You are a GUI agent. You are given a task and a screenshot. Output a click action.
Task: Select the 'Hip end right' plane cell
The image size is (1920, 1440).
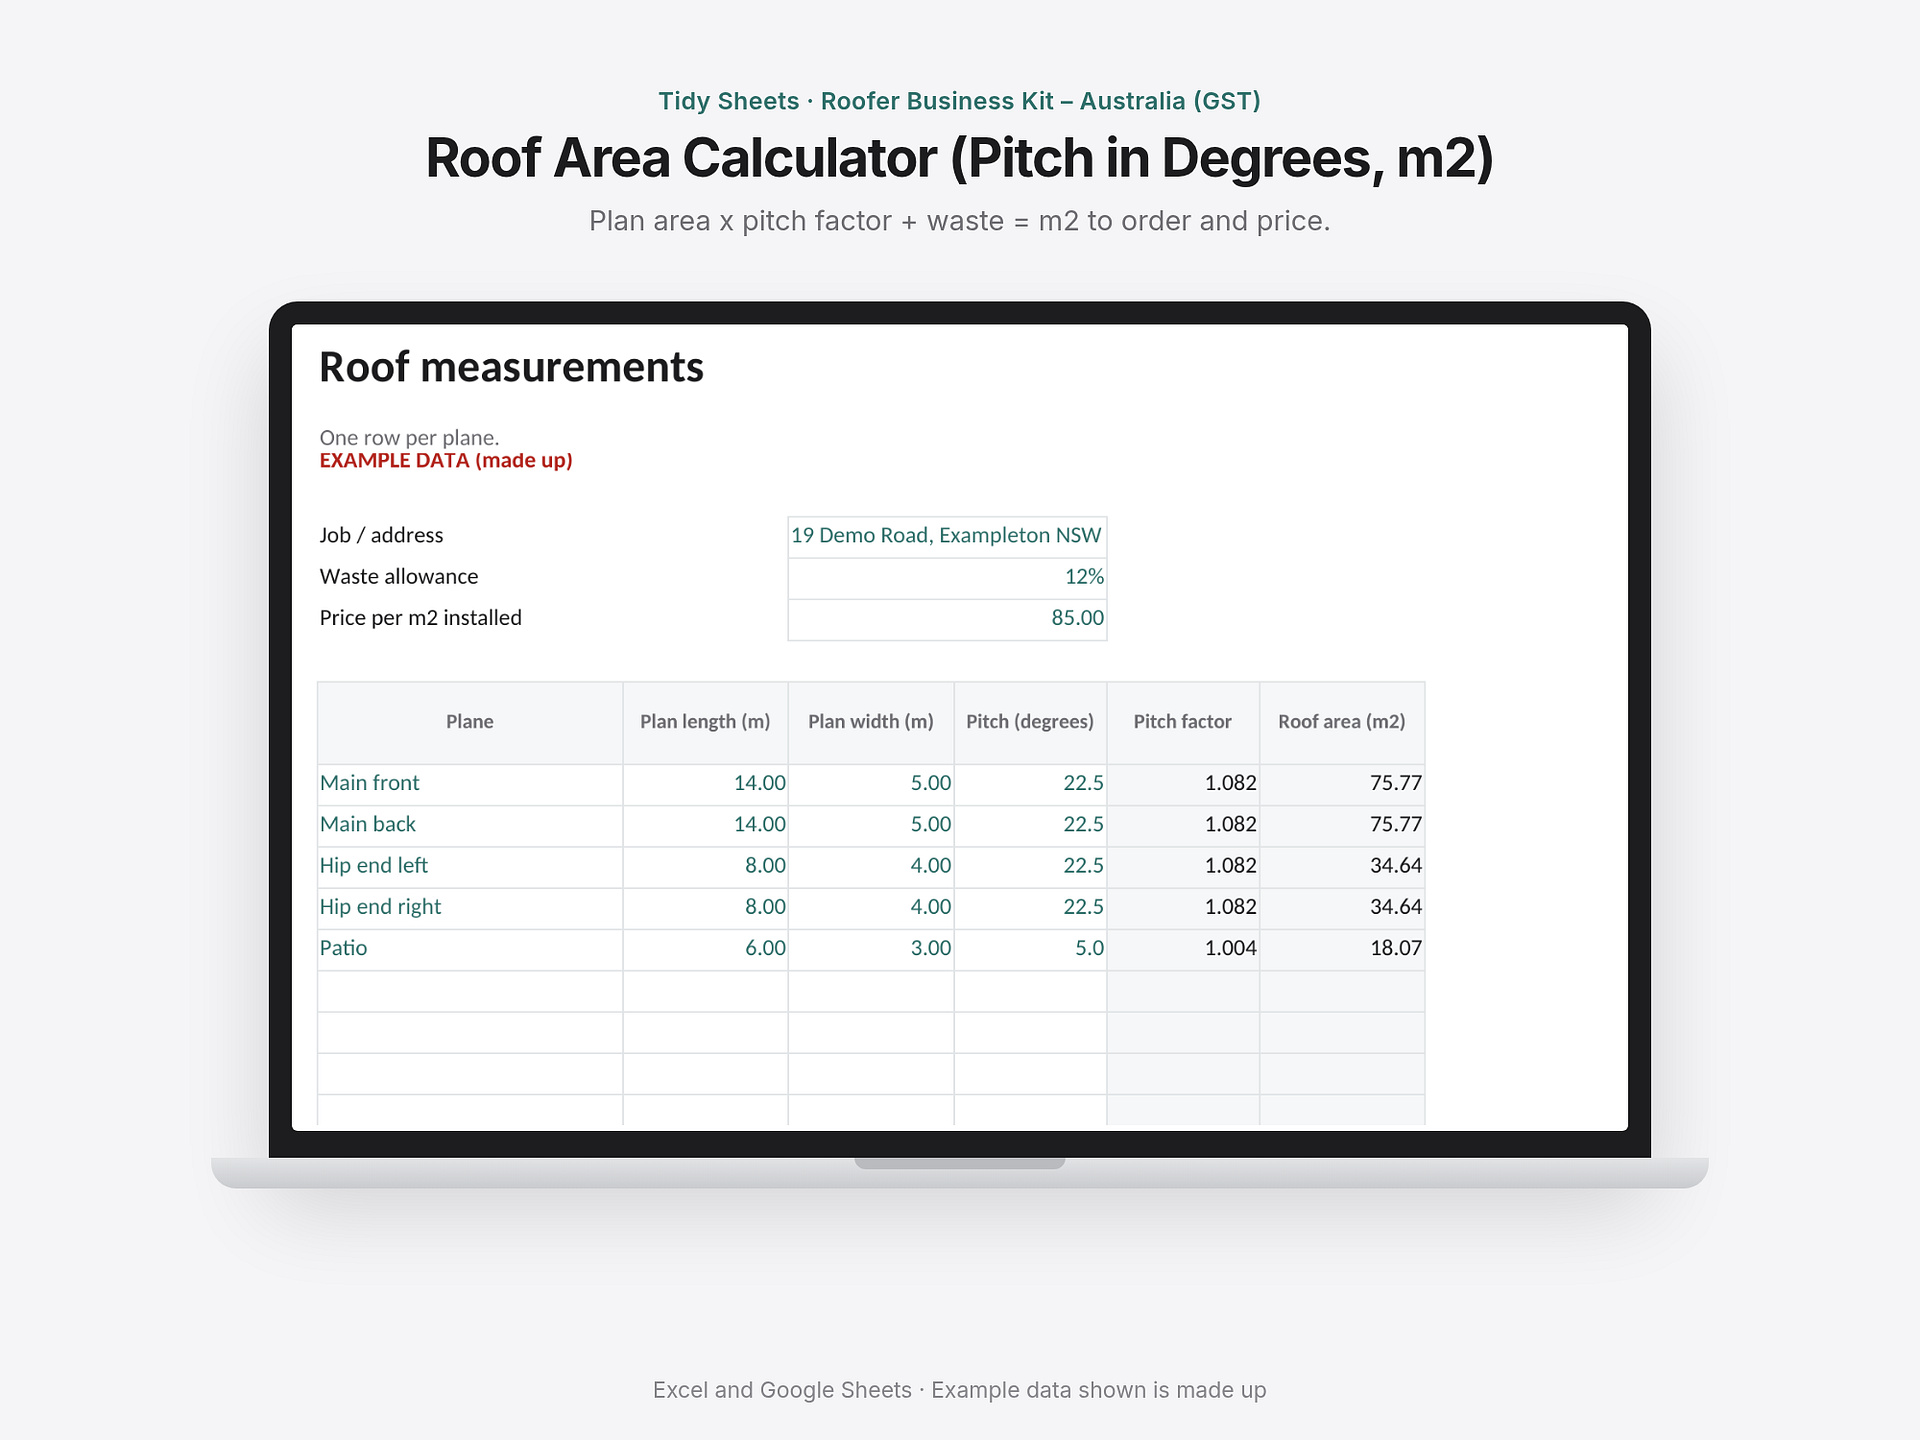tap(470, 908)
